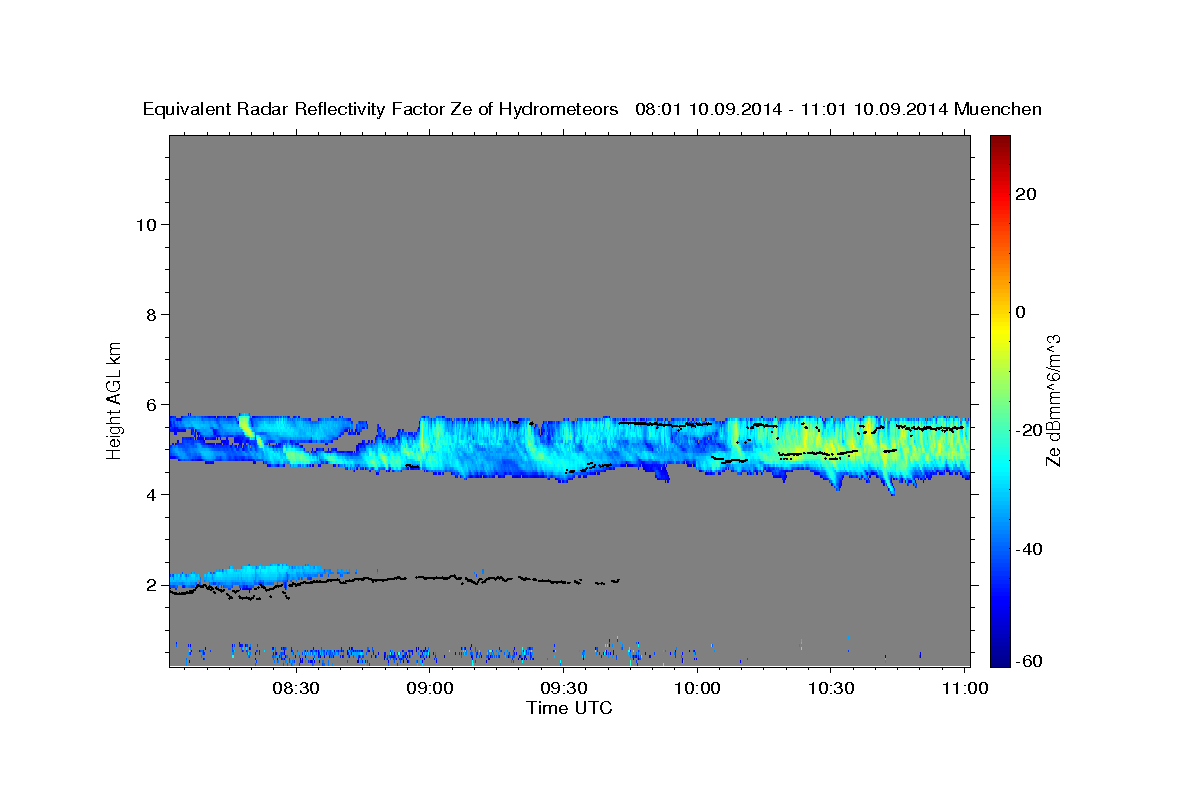The height and width of the screenshot is (800, 1200).
Task: Click the dark blue bottom of the colorbar
Action: pos(999,655)
